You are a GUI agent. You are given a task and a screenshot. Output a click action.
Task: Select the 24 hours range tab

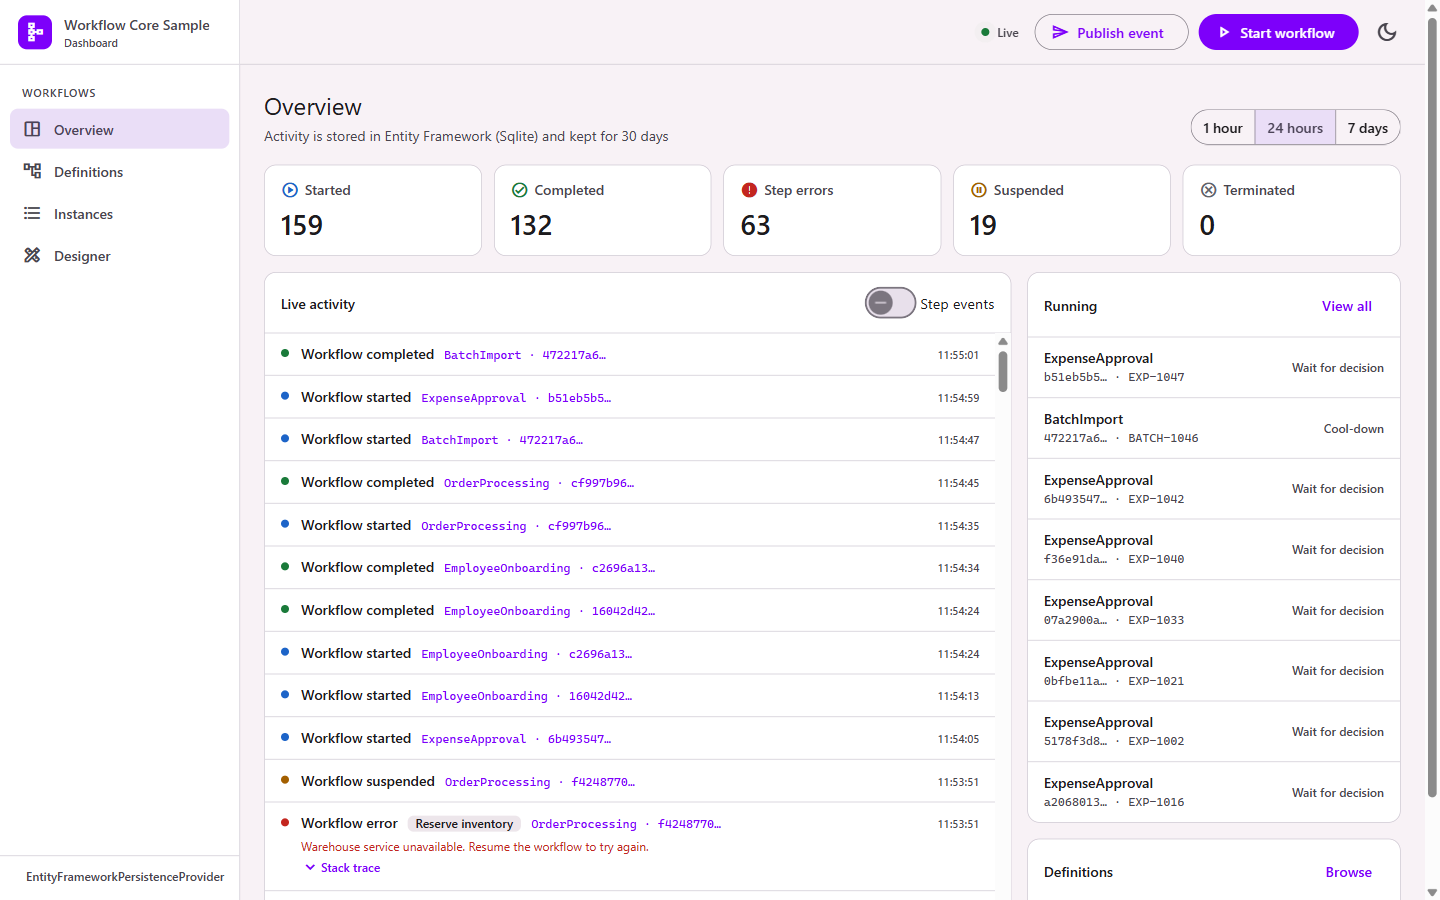tap(1295, 128)
